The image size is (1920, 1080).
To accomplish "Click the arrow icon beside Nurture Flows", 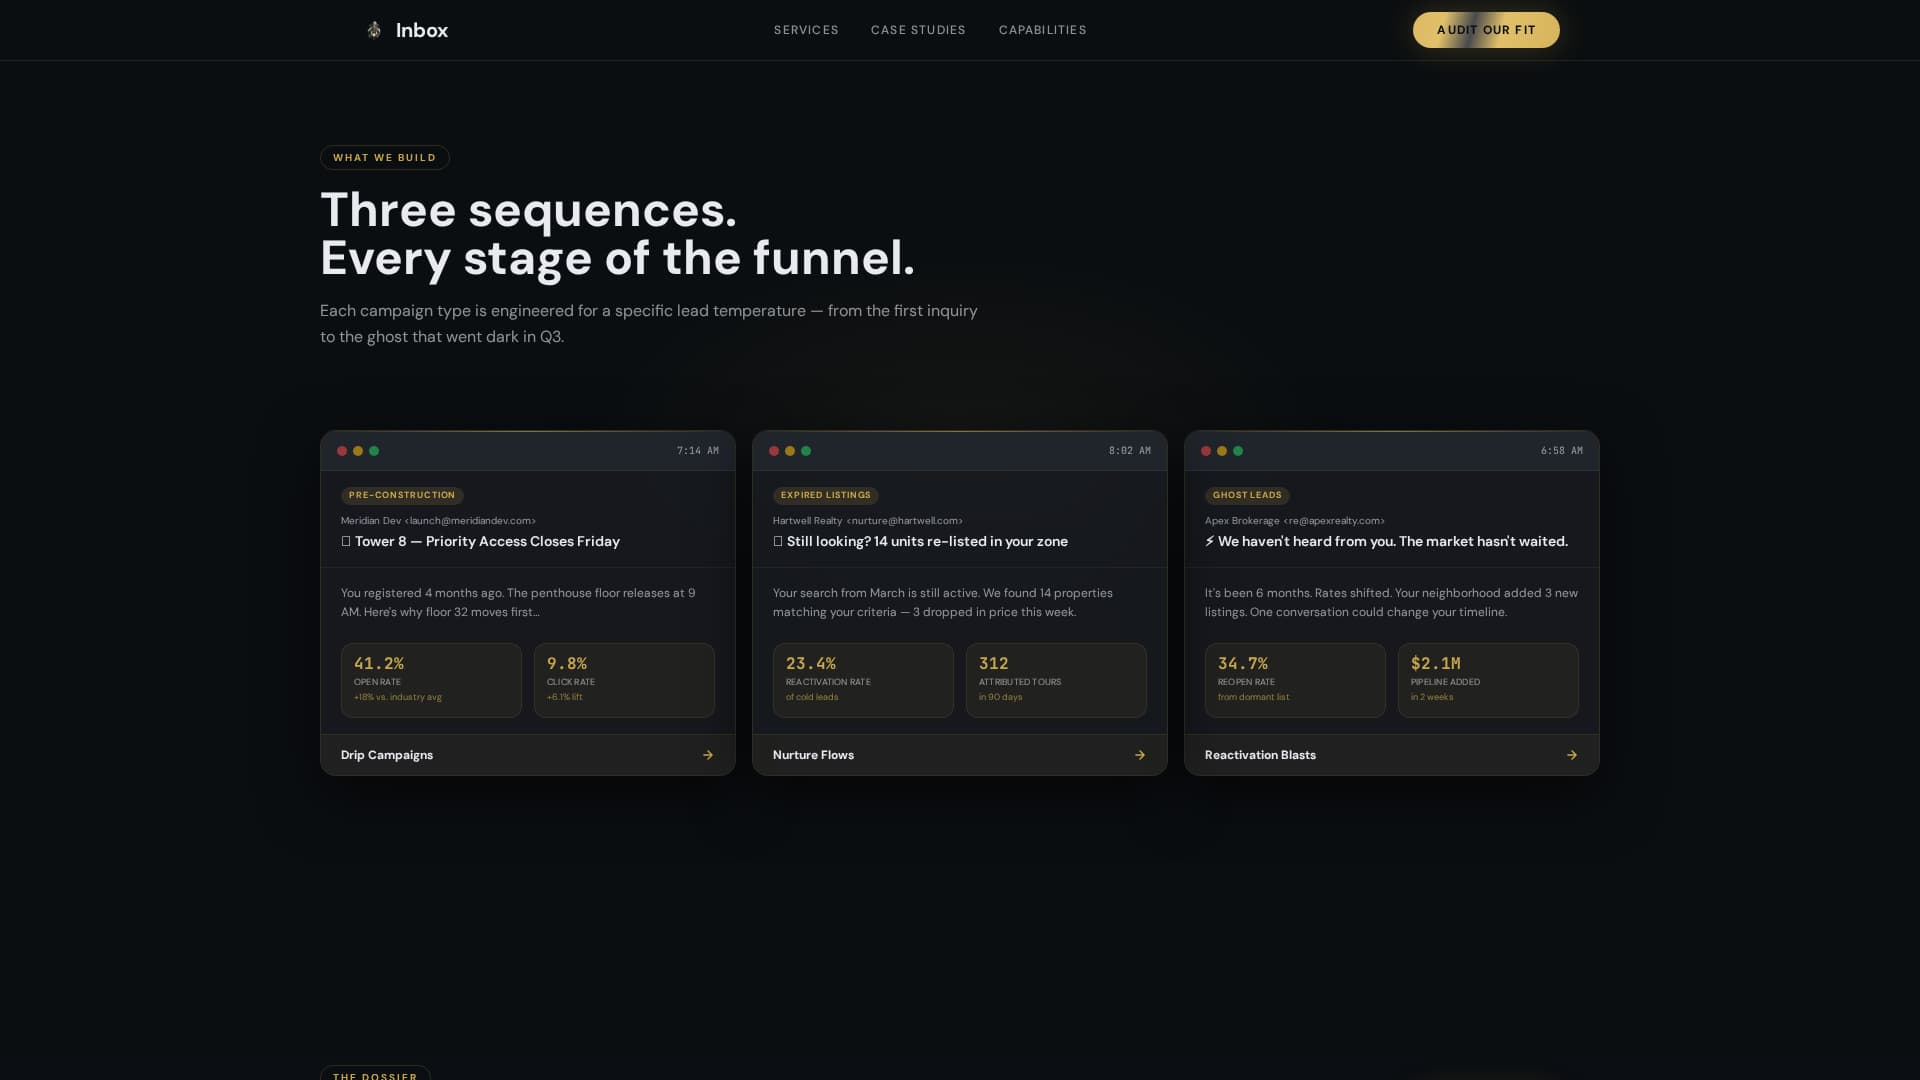I will pyautogui.click(x=1140, y=755).
